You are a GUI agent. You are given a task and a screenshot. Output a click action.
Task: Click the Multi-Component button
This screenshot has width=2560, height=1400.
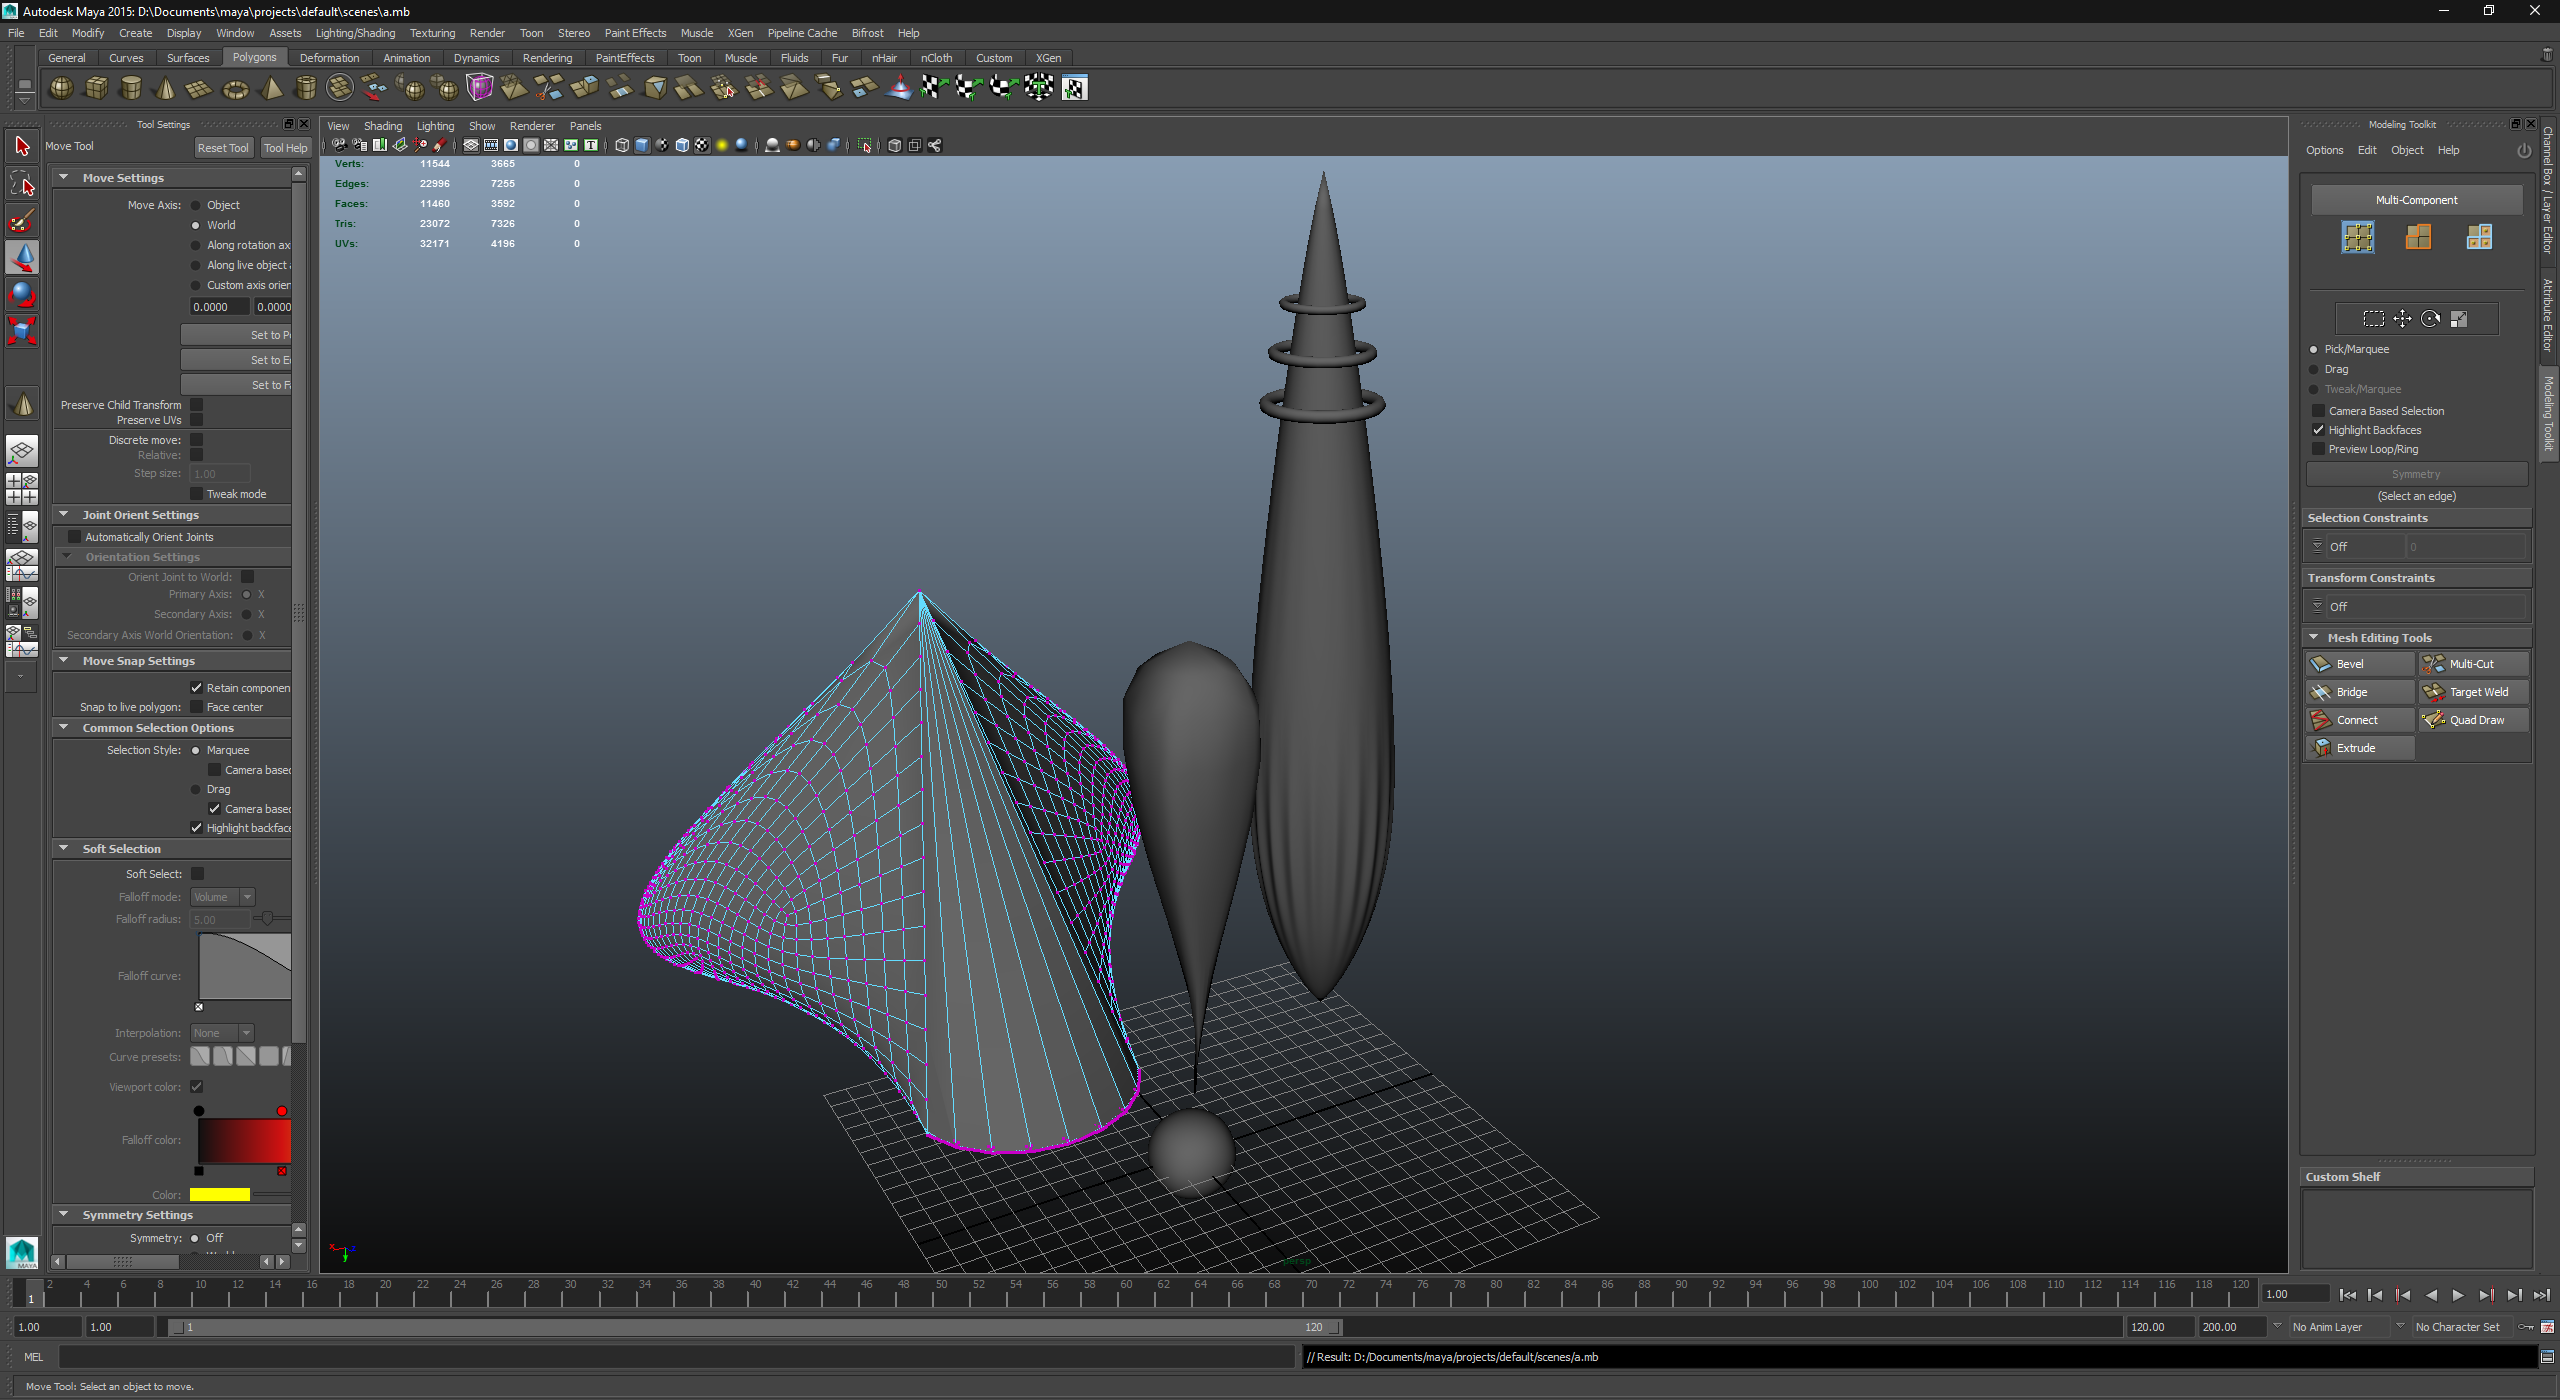coord(2416,200)
